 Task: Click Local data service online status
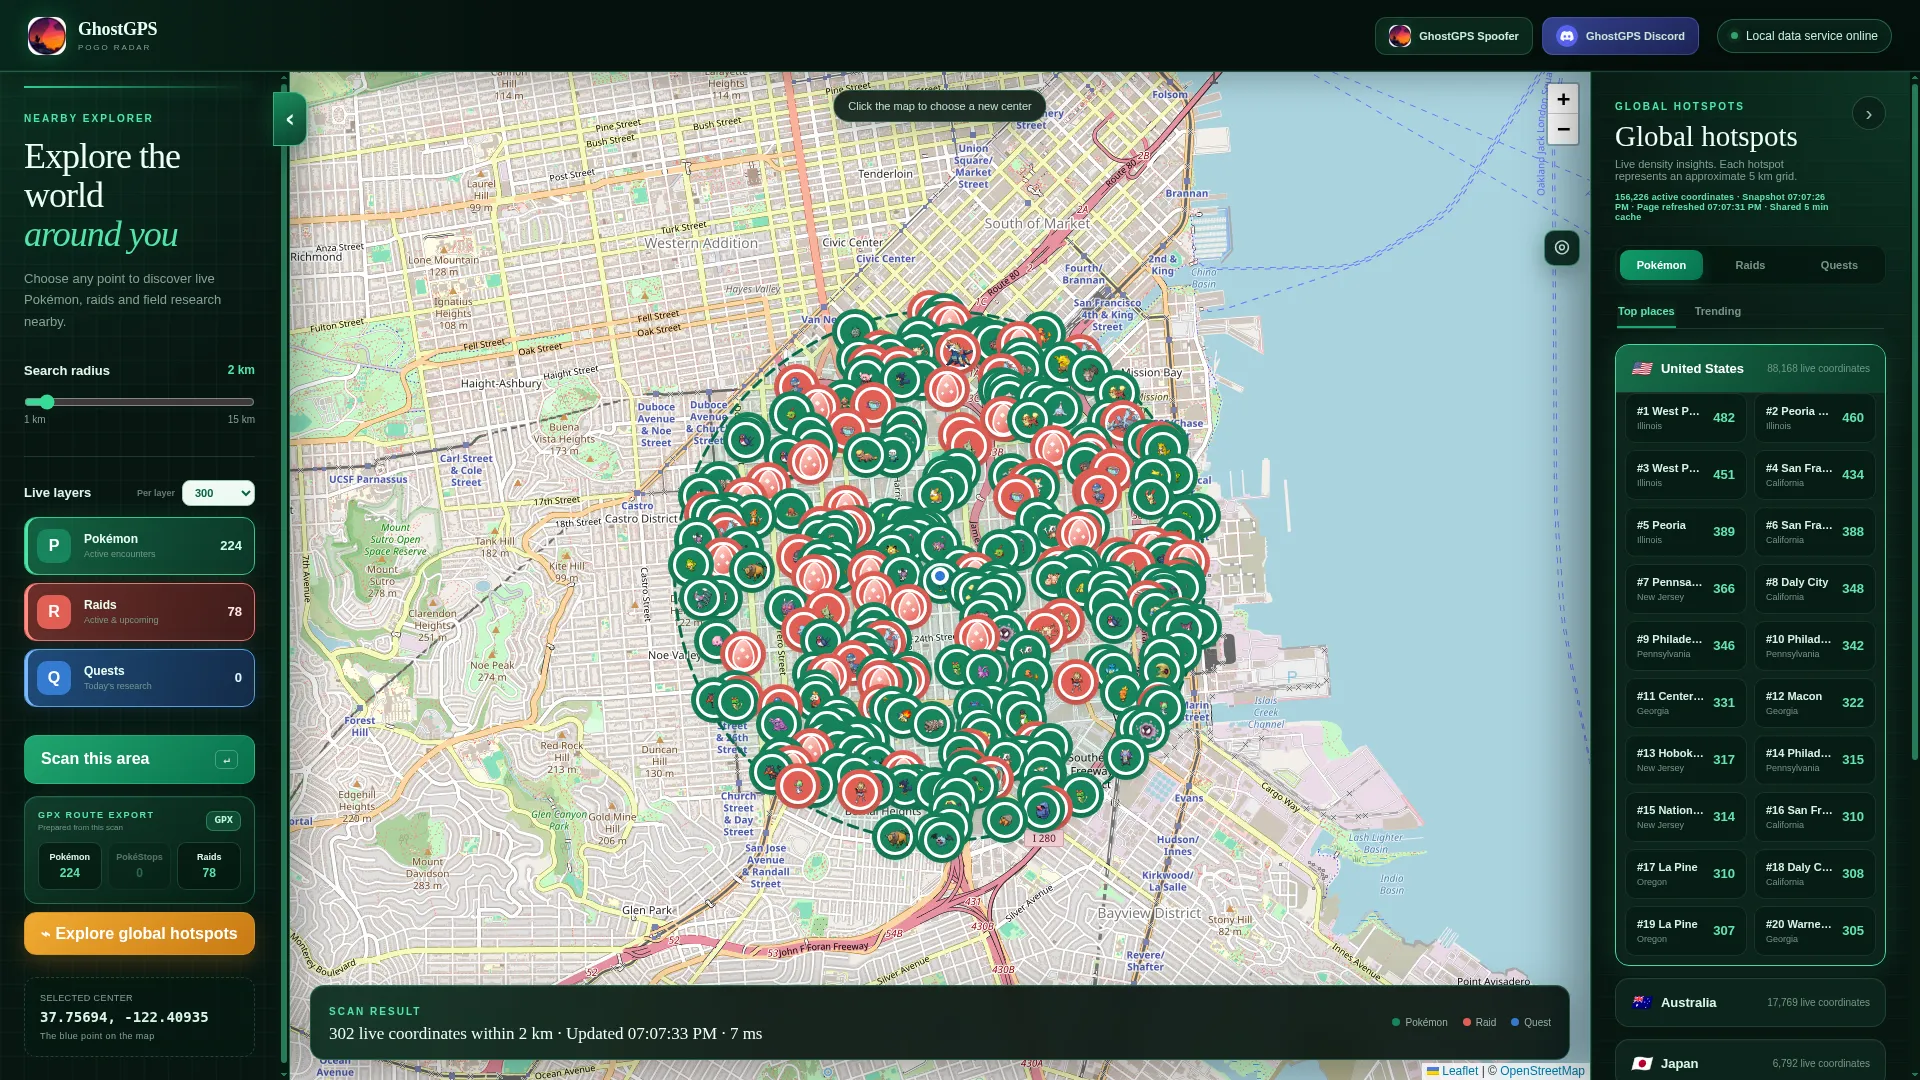click(x=1804, y=36)
